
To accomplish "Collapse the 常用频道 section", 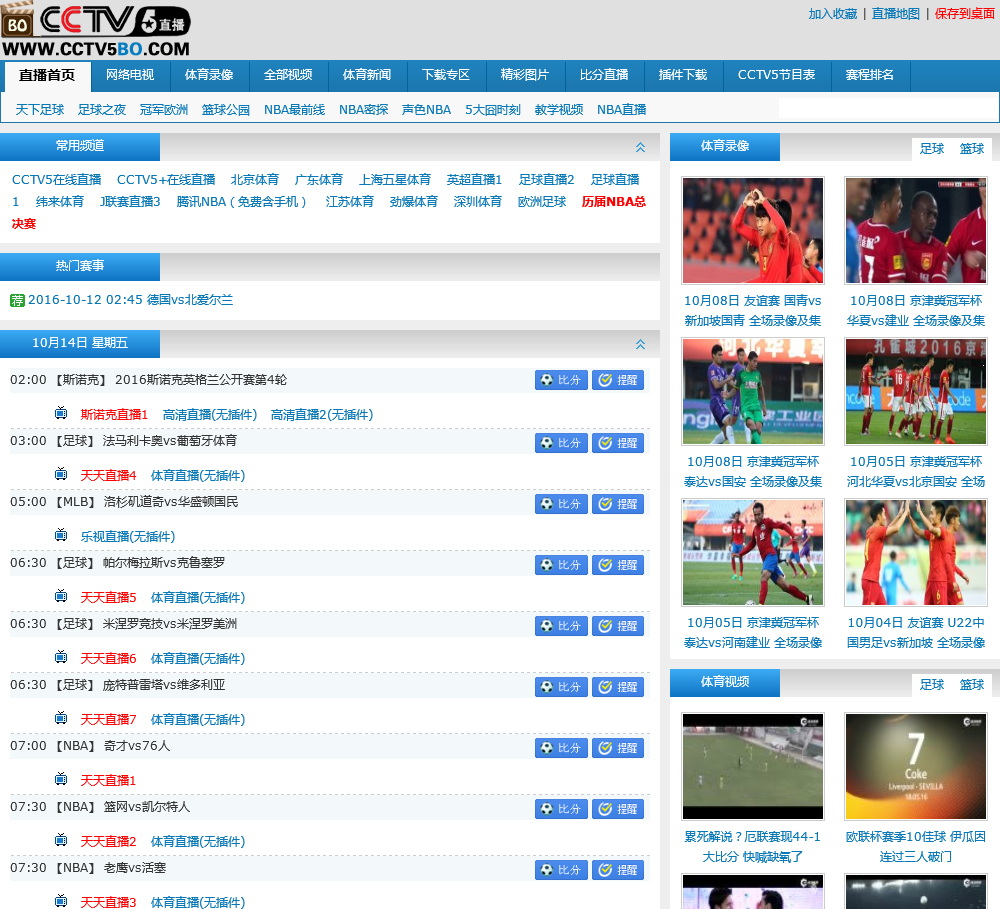I will [640, 147].
